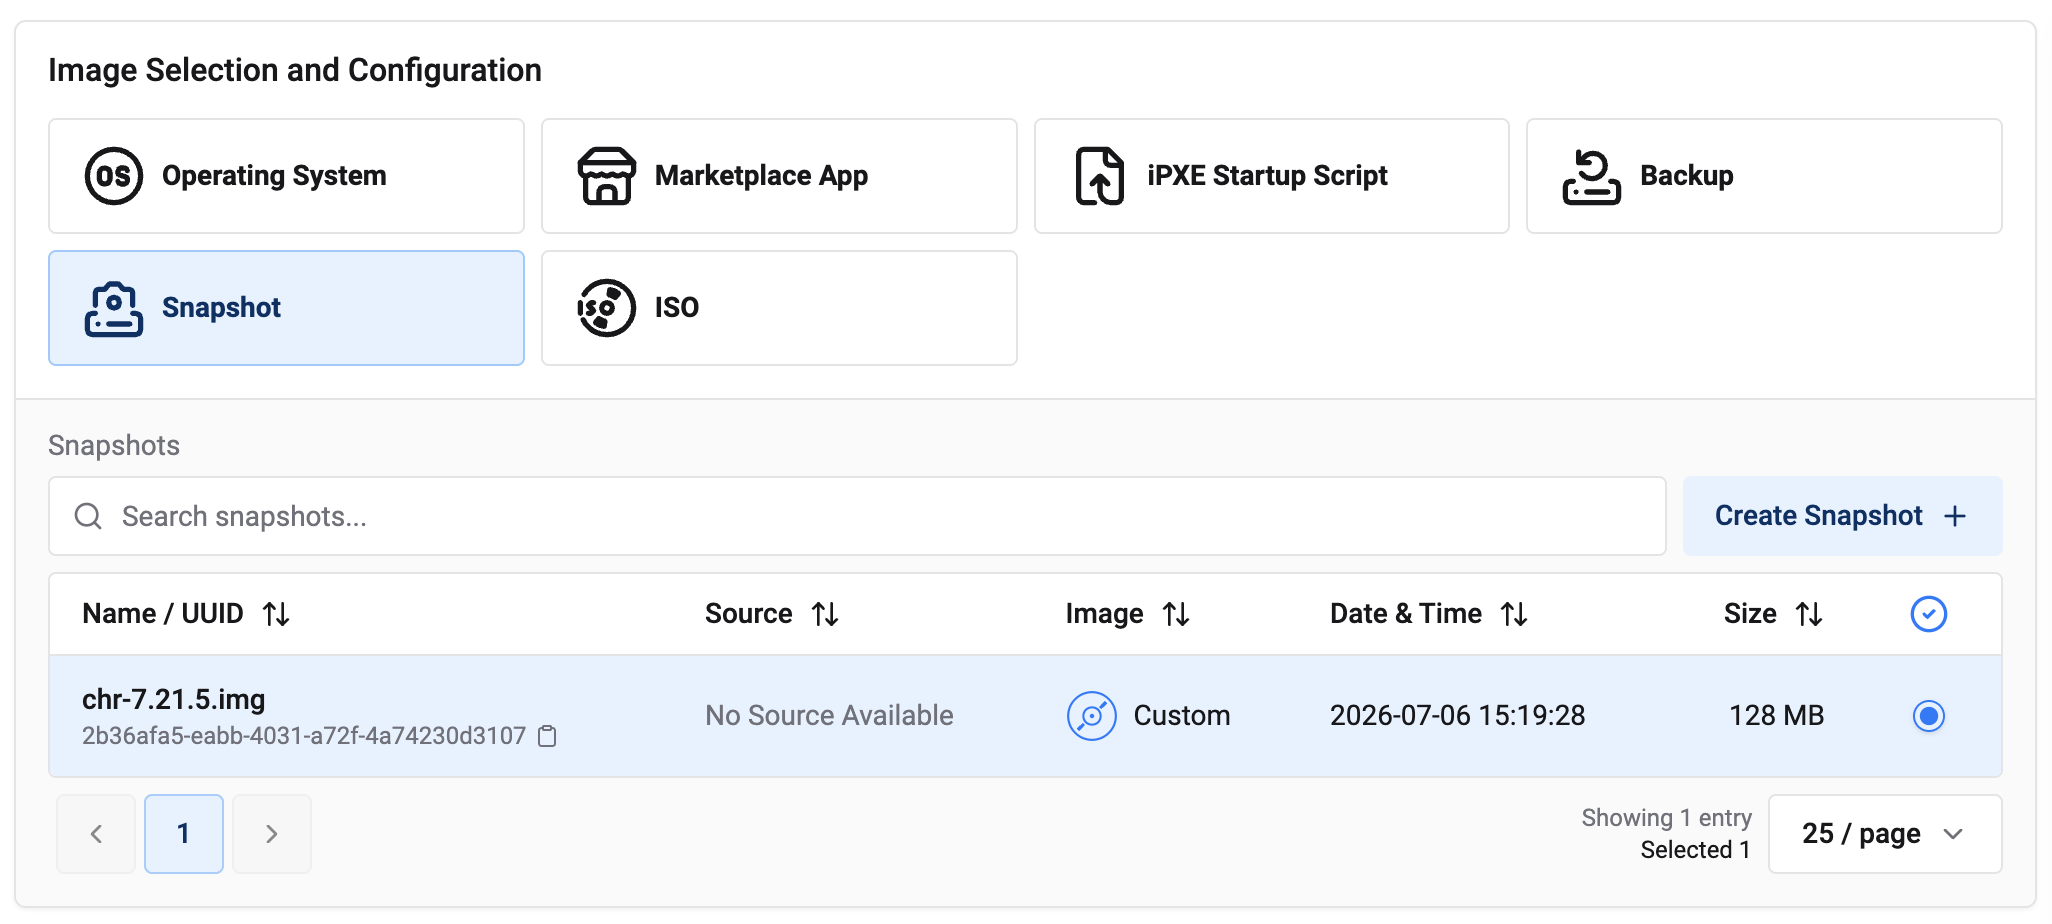
Task: Sort by Size column arrows
Action: [x=1809, y=614]
